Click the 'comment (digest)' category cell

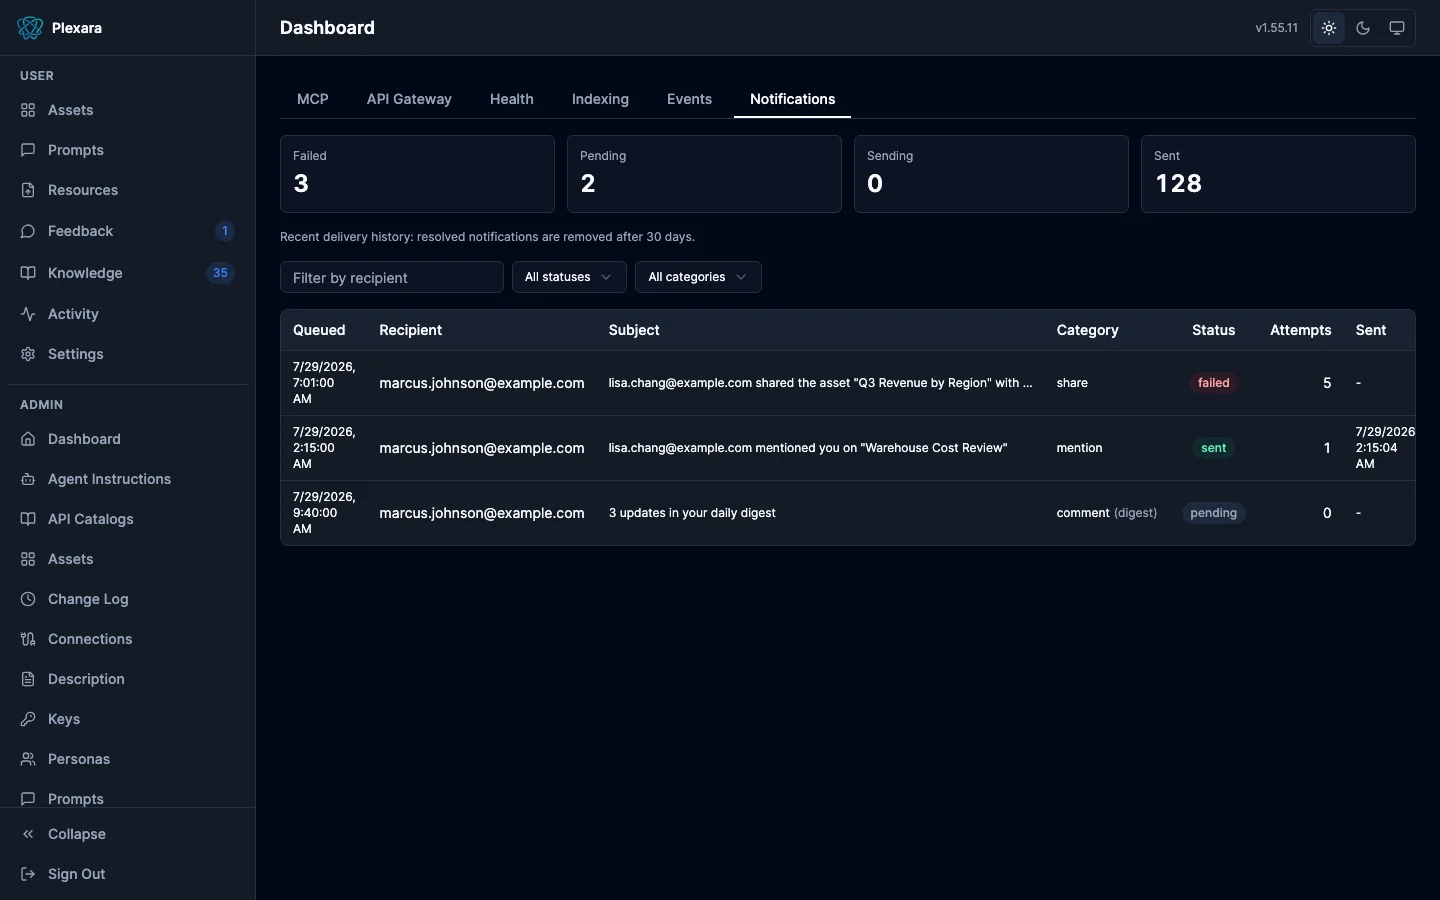[1107, 513]
